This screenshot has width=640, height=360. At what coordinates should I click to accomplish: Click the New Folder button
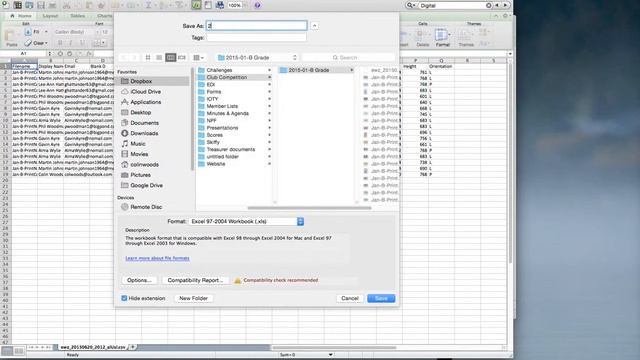193,298
